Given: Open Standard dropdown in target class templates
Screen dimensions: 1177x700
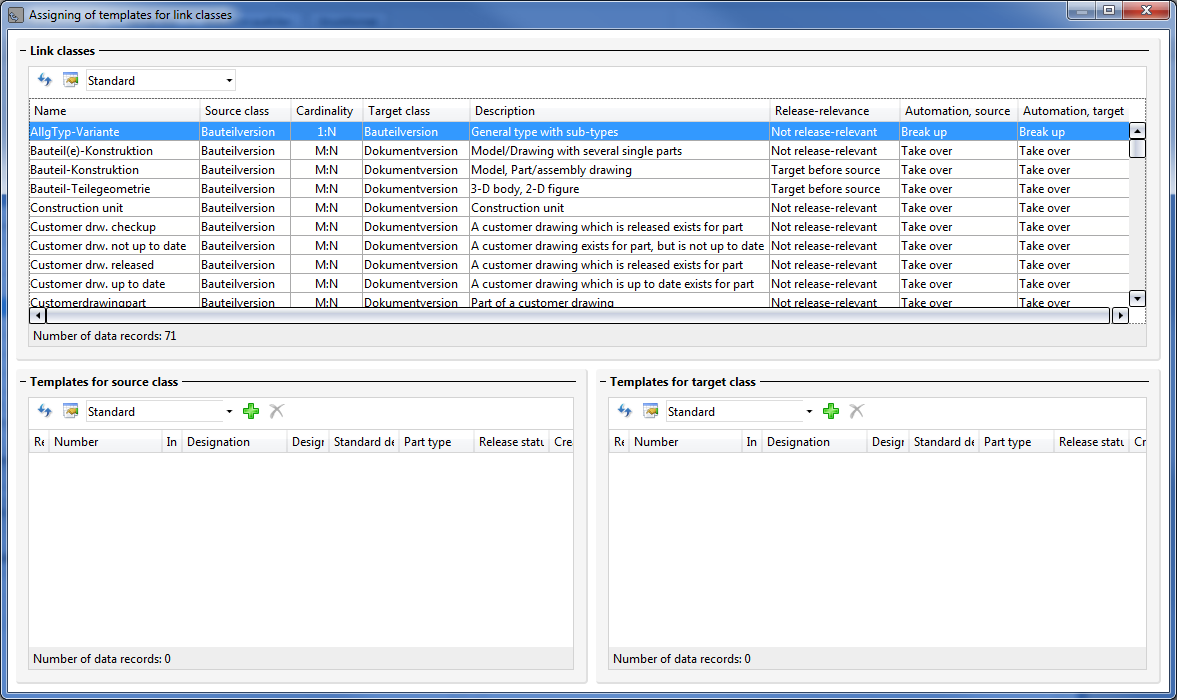Looking at the screenshot, I should [809, 412].
